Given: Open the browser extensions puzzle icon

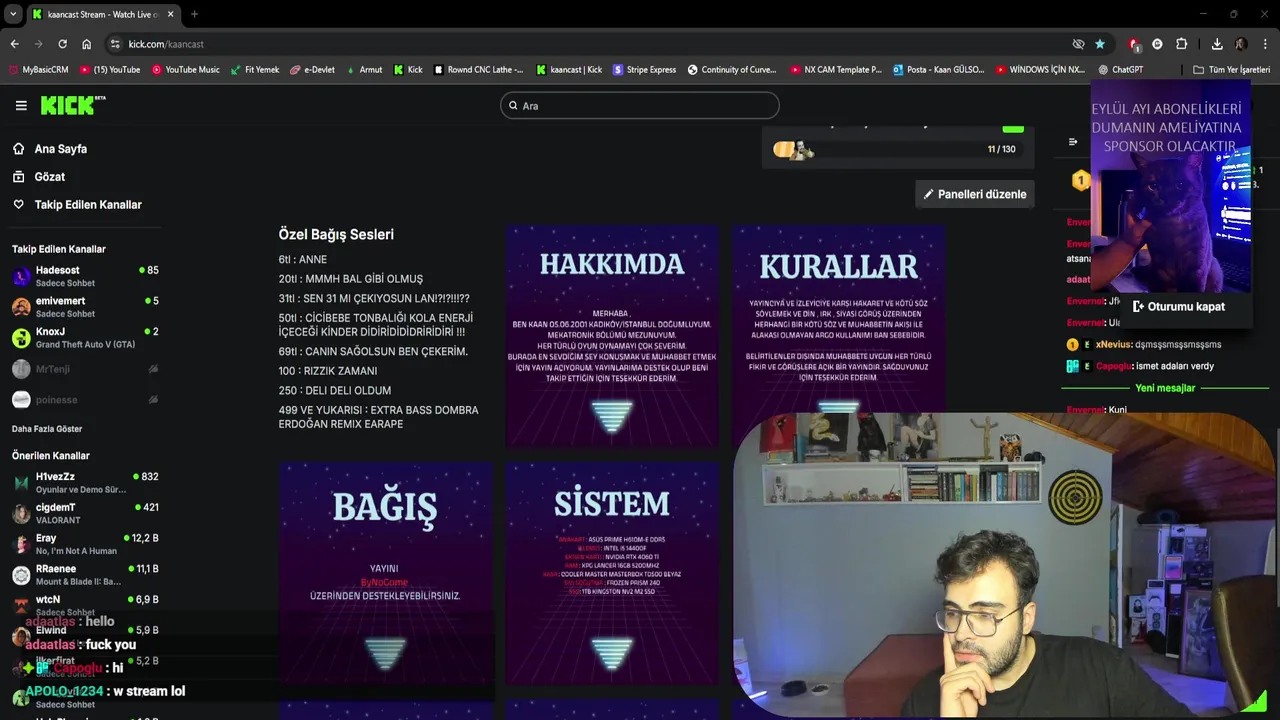Looking at the screenshot, I should coord(1181,44).
